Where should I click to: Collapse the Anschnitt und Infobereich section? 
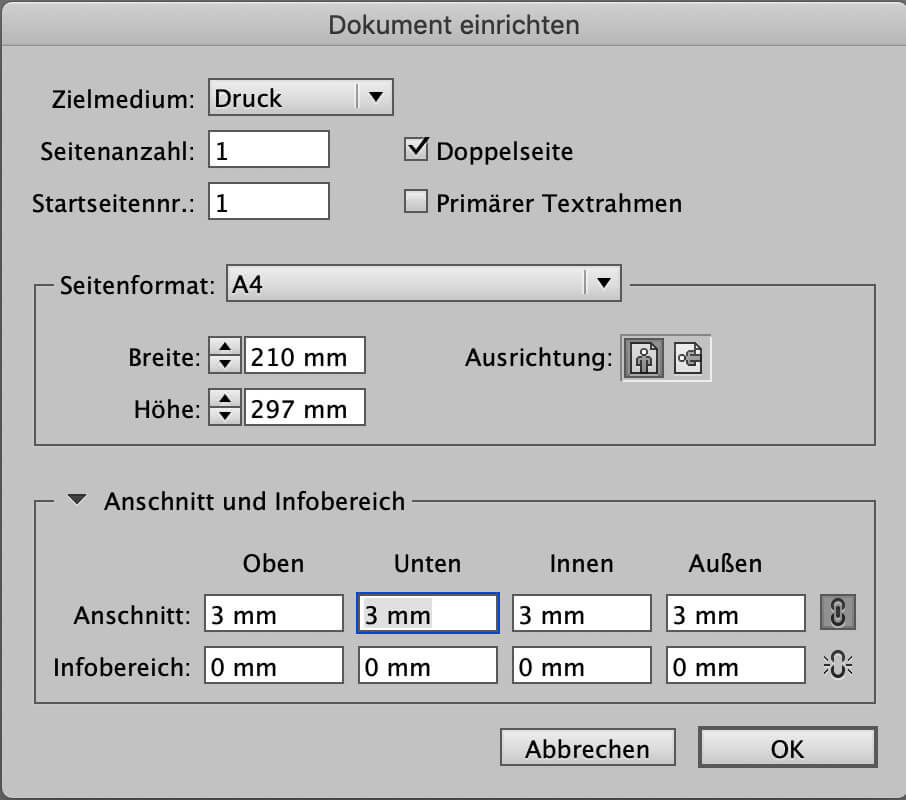(77, 500)
